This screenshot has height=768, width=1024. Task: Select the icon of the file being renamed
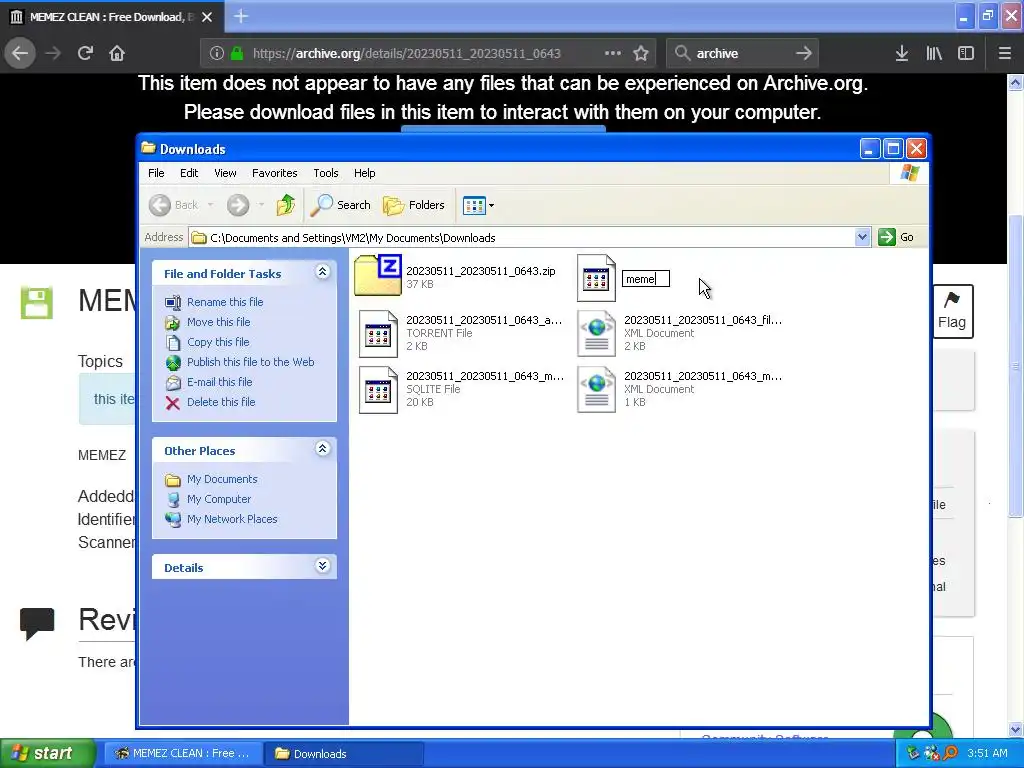596,278
